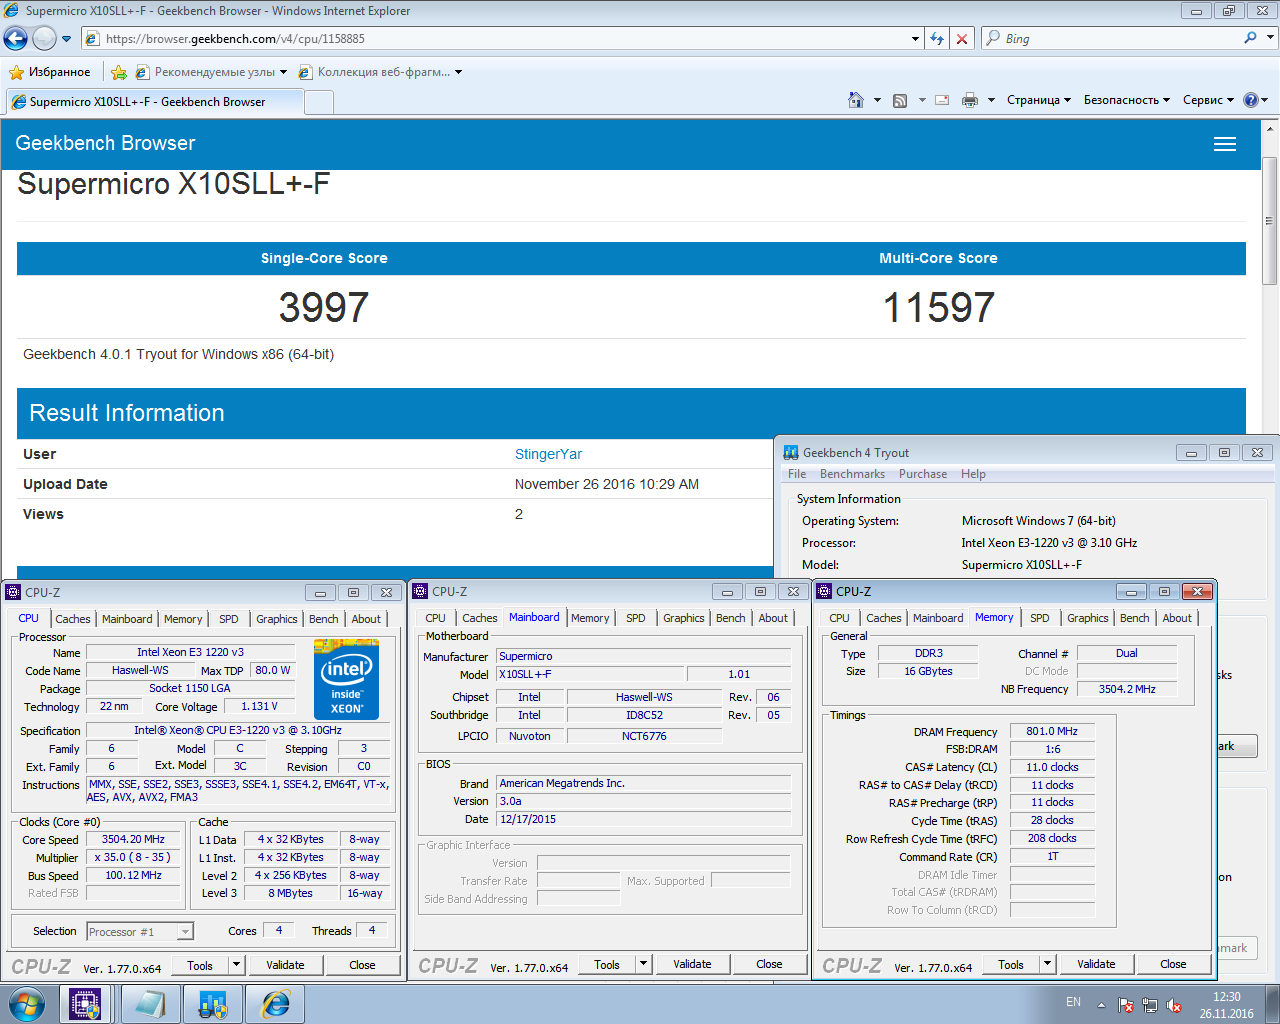Open SPD tab in left CPU-Z window
The image size is (1280, 1024).
(x=229, y=619)
